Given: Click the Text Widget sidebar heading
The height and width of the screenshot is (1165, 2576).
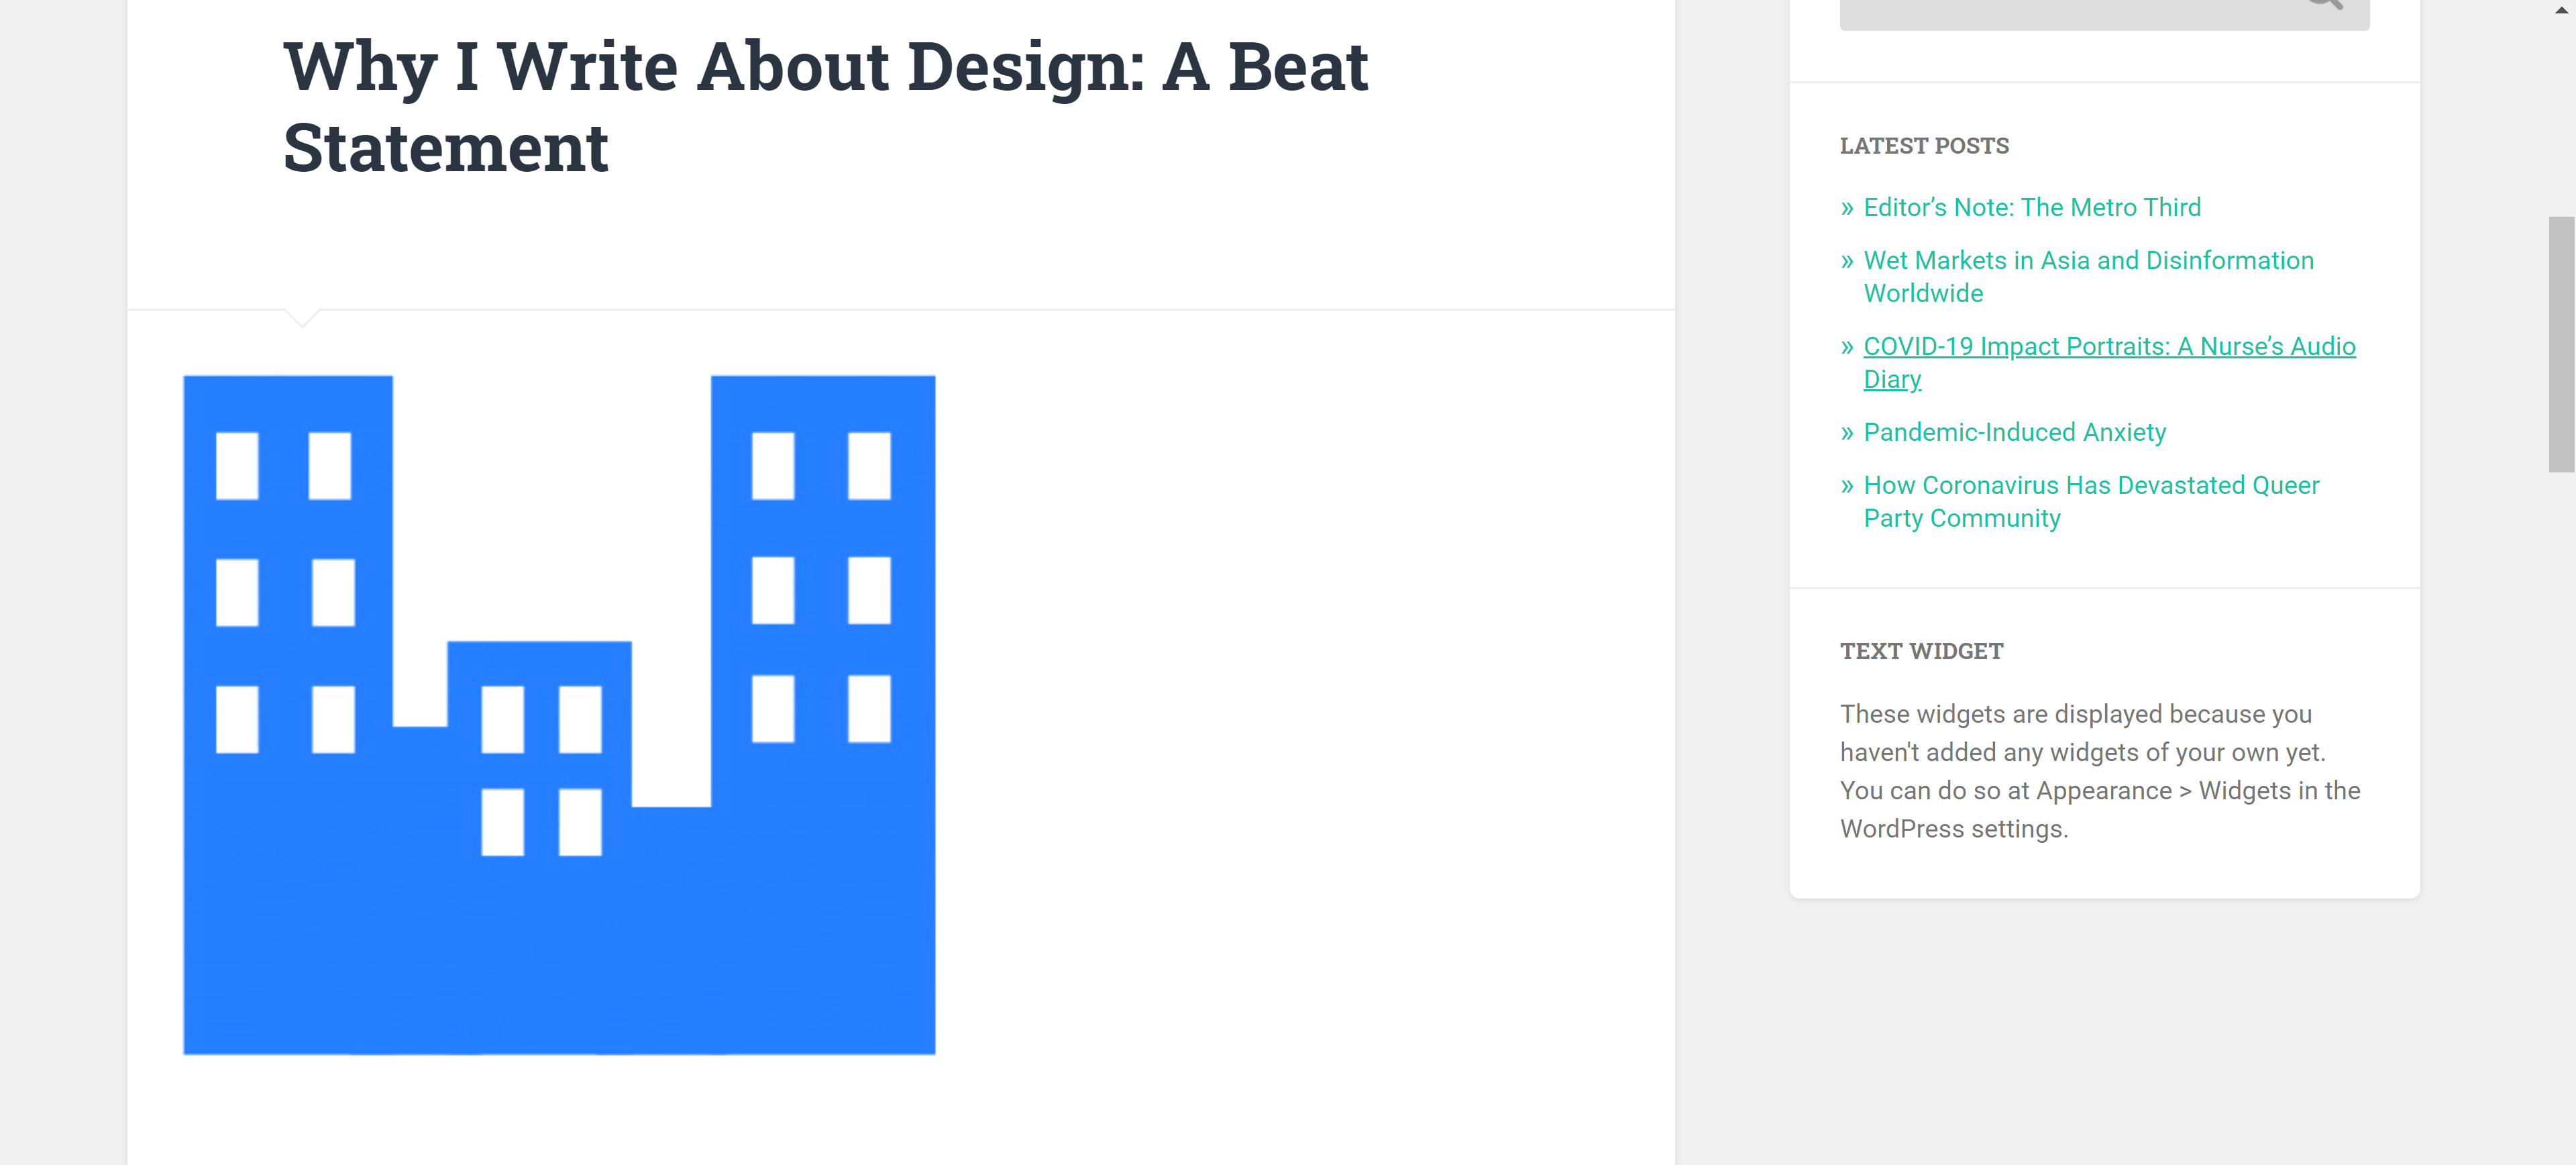Looking at the screenshot, I should (1921, 652).
